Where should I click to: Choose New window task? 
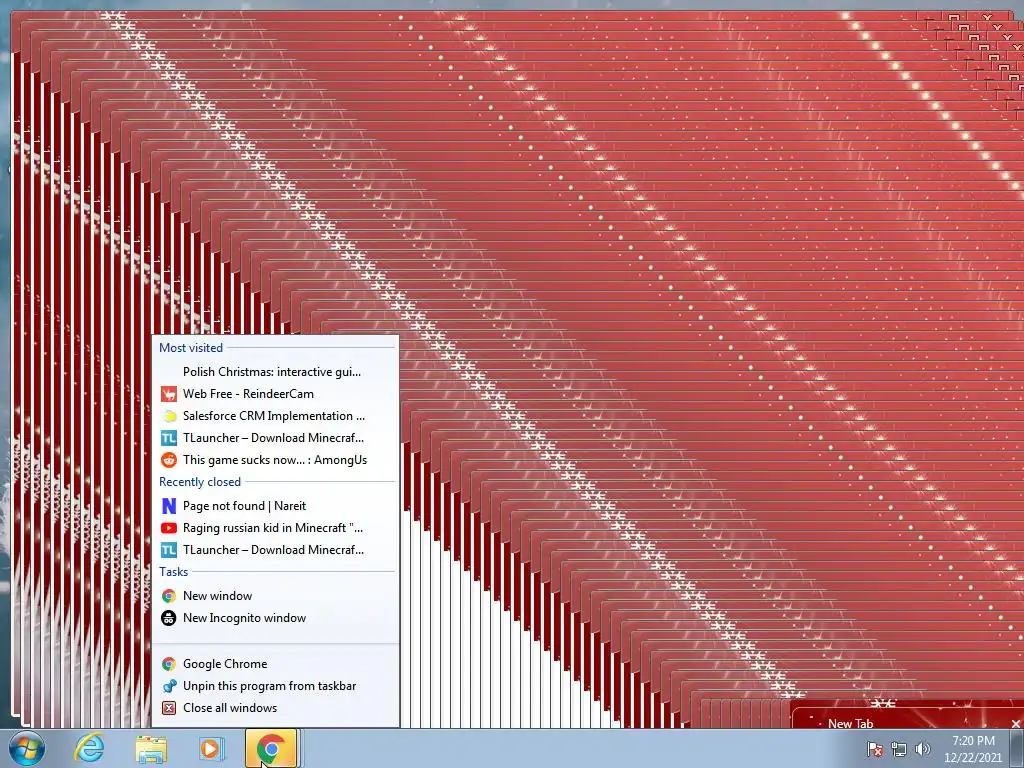(x=275, y=596)
